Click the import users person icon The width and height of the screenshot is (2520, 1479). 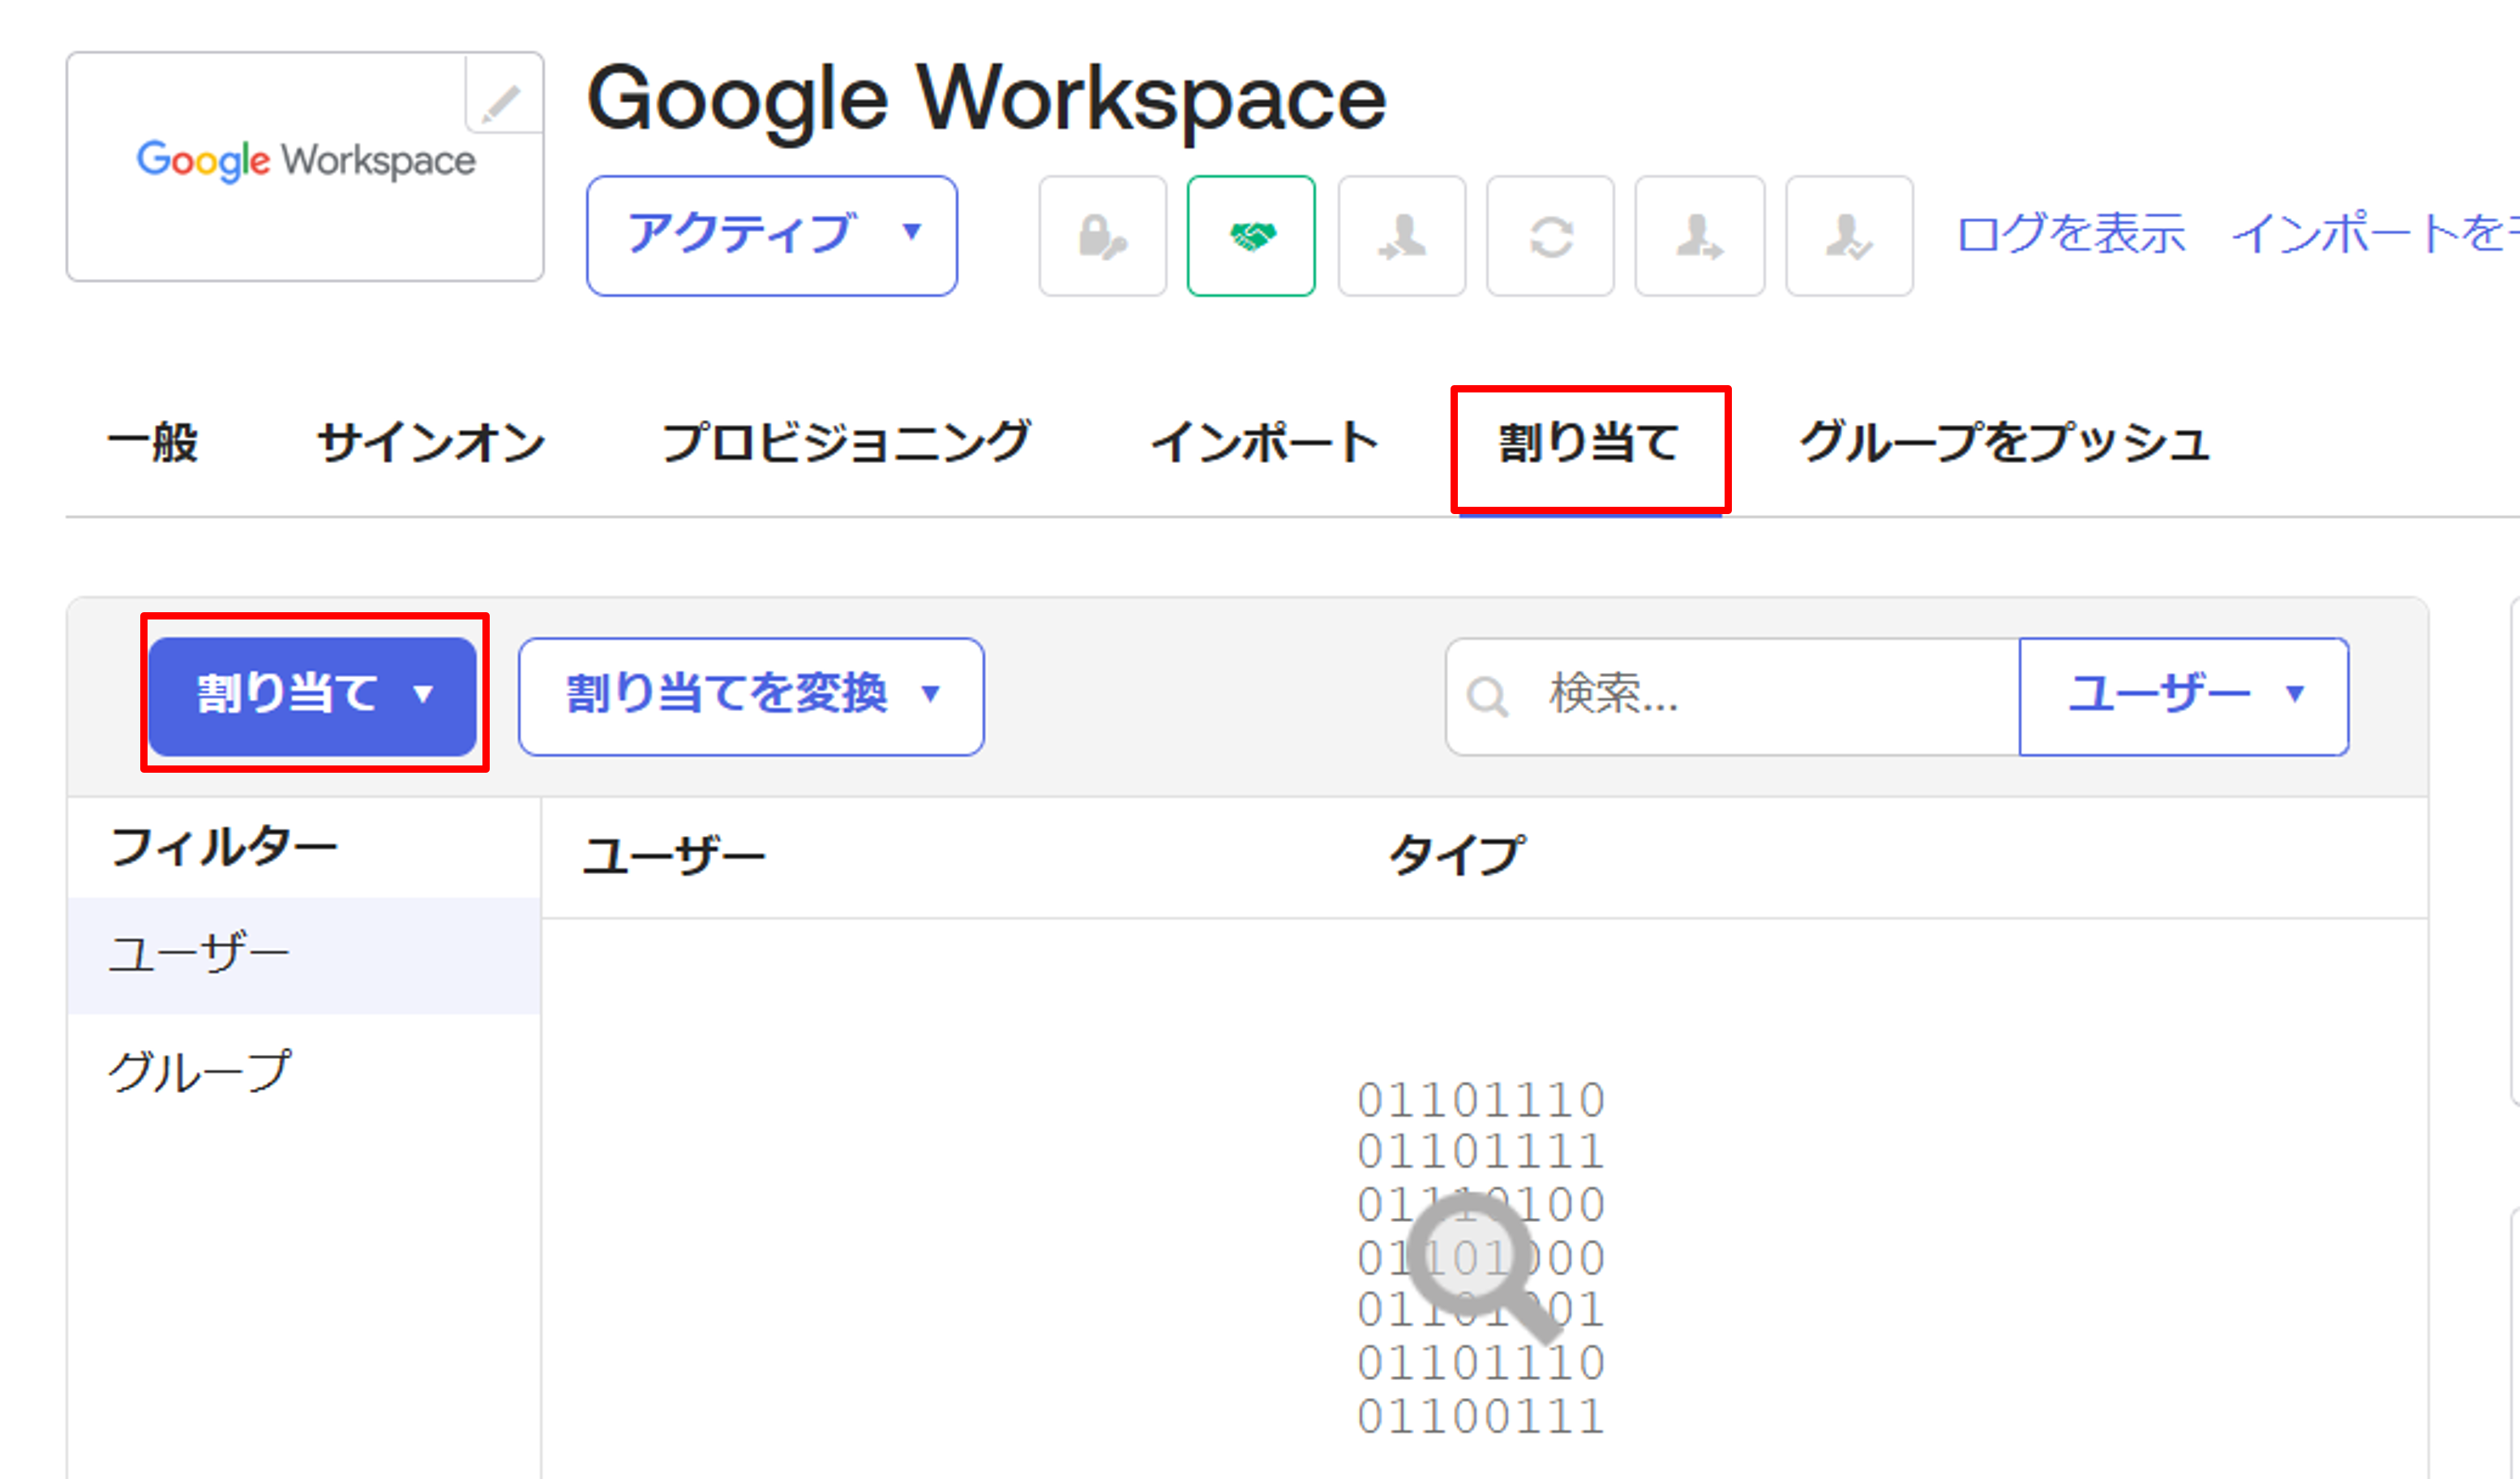pos(1401,236)
